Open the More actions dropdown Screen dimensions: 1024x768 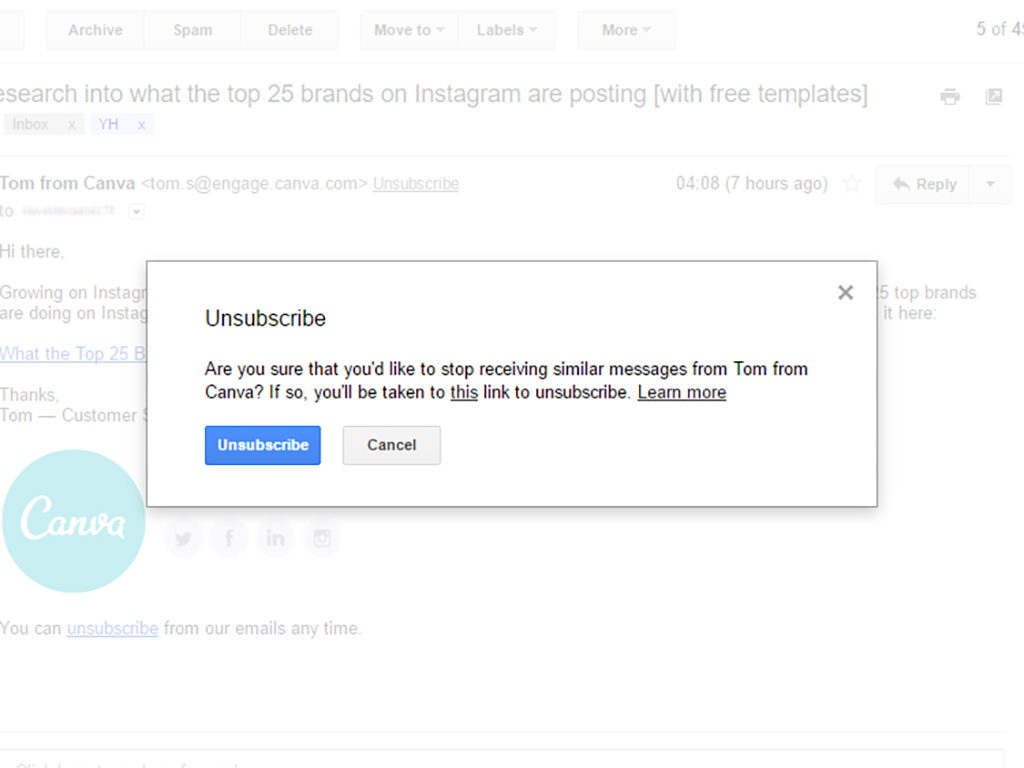[626, 30]
